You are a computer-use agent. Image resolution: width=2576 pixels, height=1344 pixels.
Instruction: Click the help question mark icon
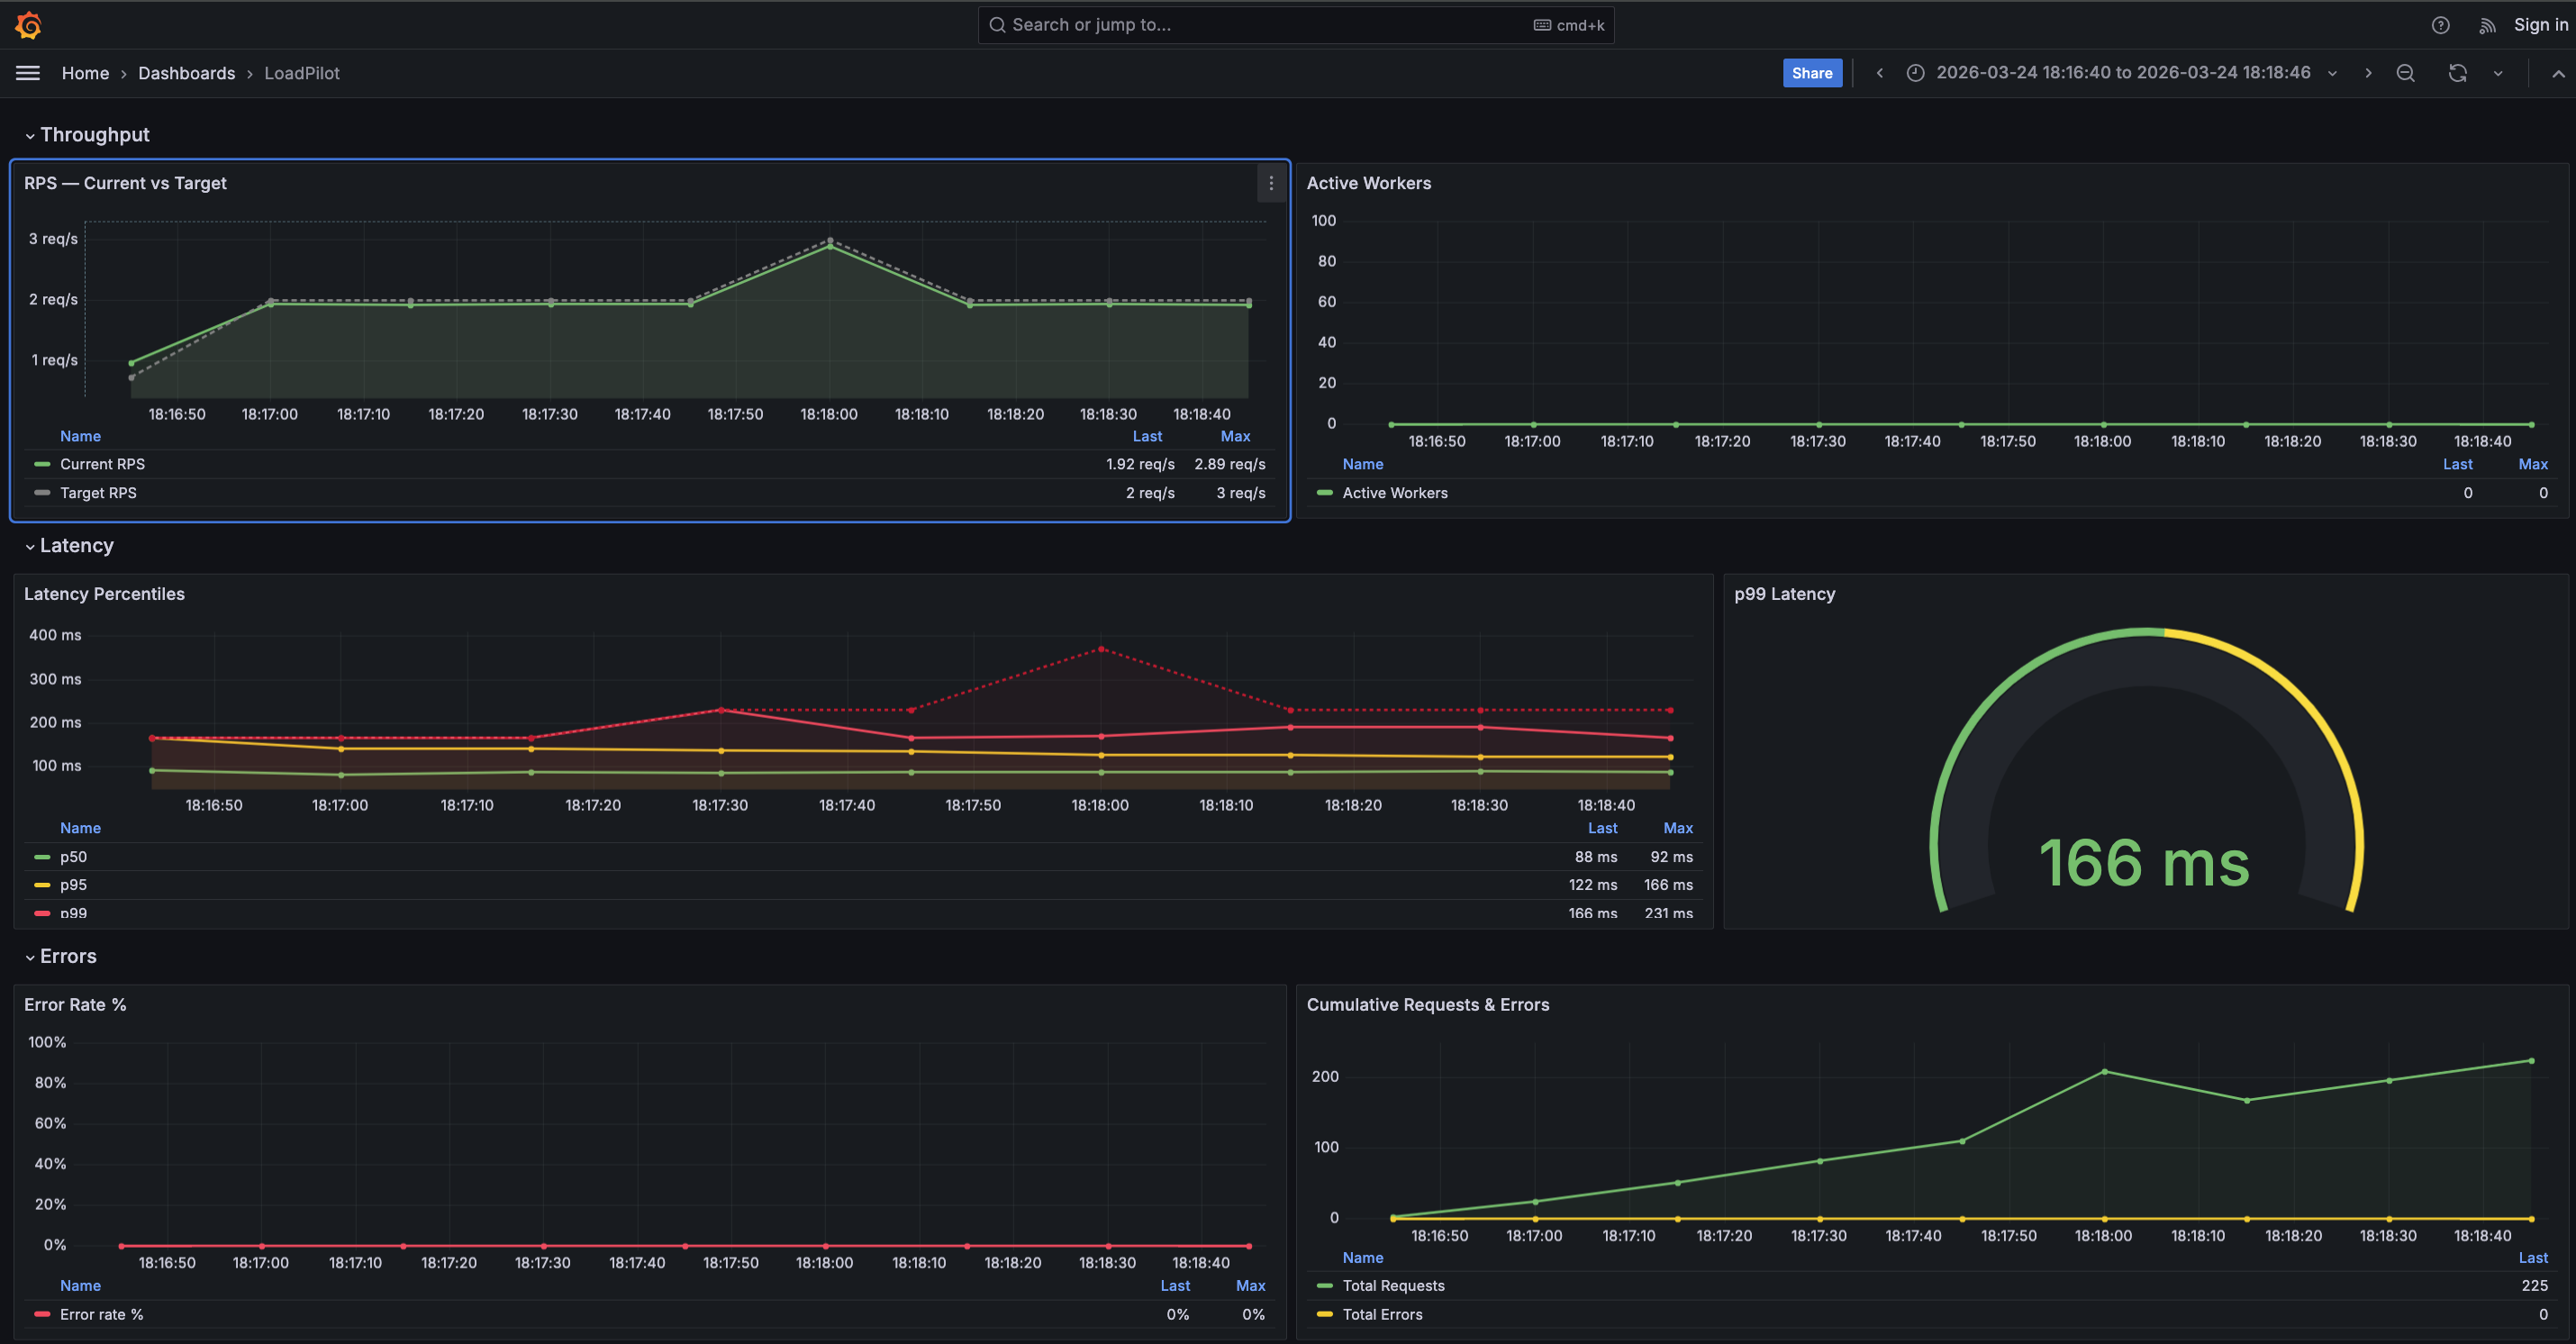click(x=2440, y=25)
